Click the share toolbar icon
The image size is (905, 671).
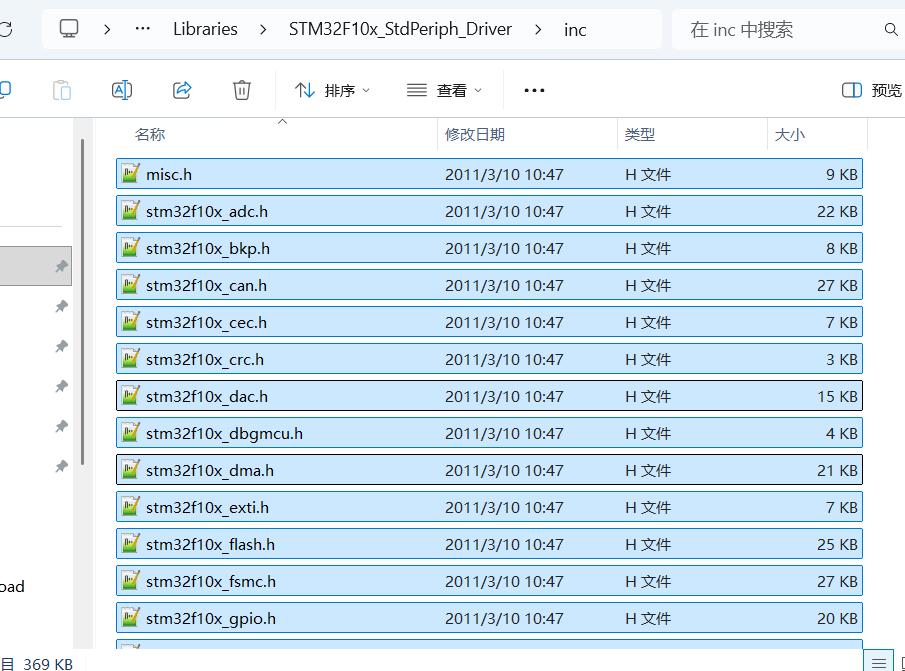(x=182, y=90)
